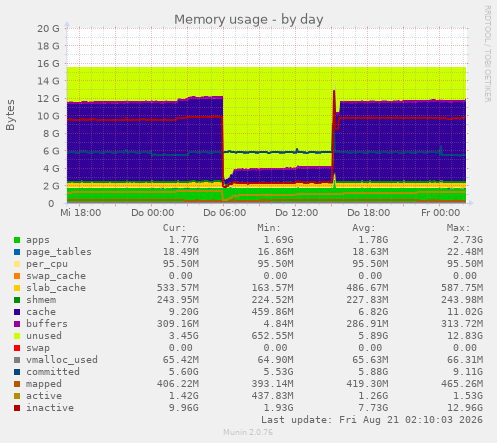497x443 pixels.
Task: Click the 'inactive' legend label
Action: (50, 408)
